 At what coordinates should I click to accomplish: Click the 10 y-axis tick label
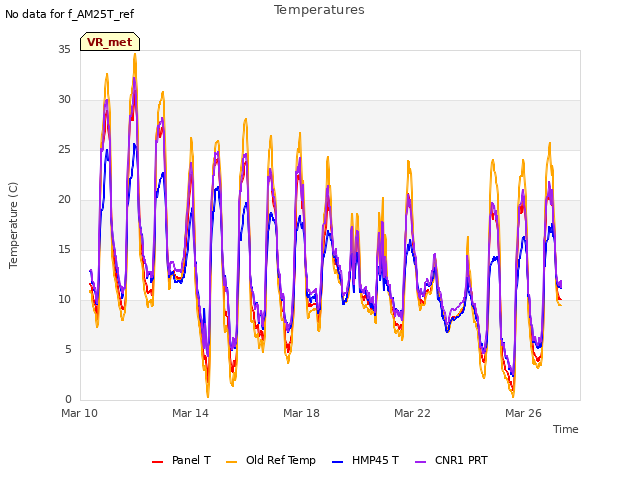(64, 300)
